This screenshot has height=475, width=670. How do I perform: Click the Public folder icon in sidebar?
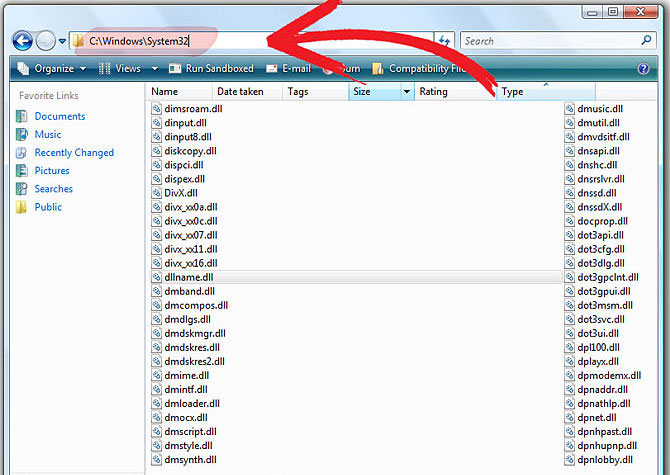(22, 207)
